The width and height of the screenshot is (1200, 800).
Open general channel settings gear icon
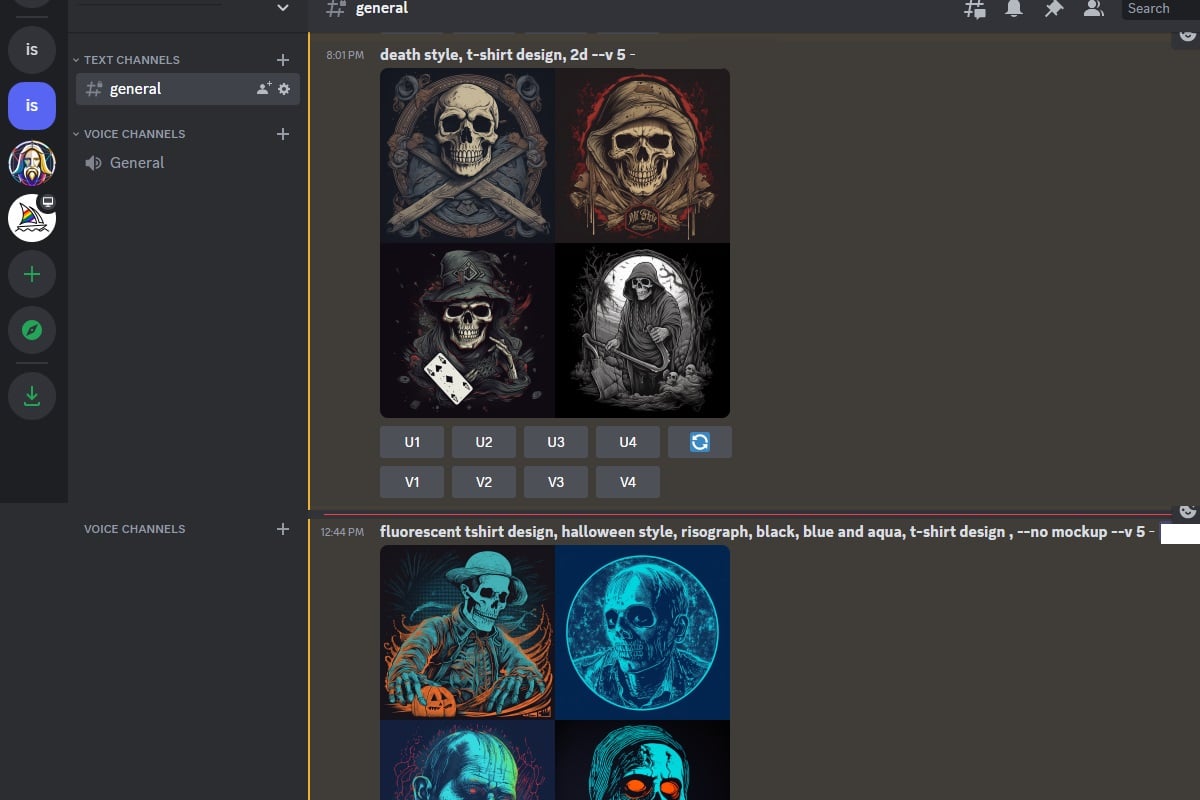click(284, 89)
